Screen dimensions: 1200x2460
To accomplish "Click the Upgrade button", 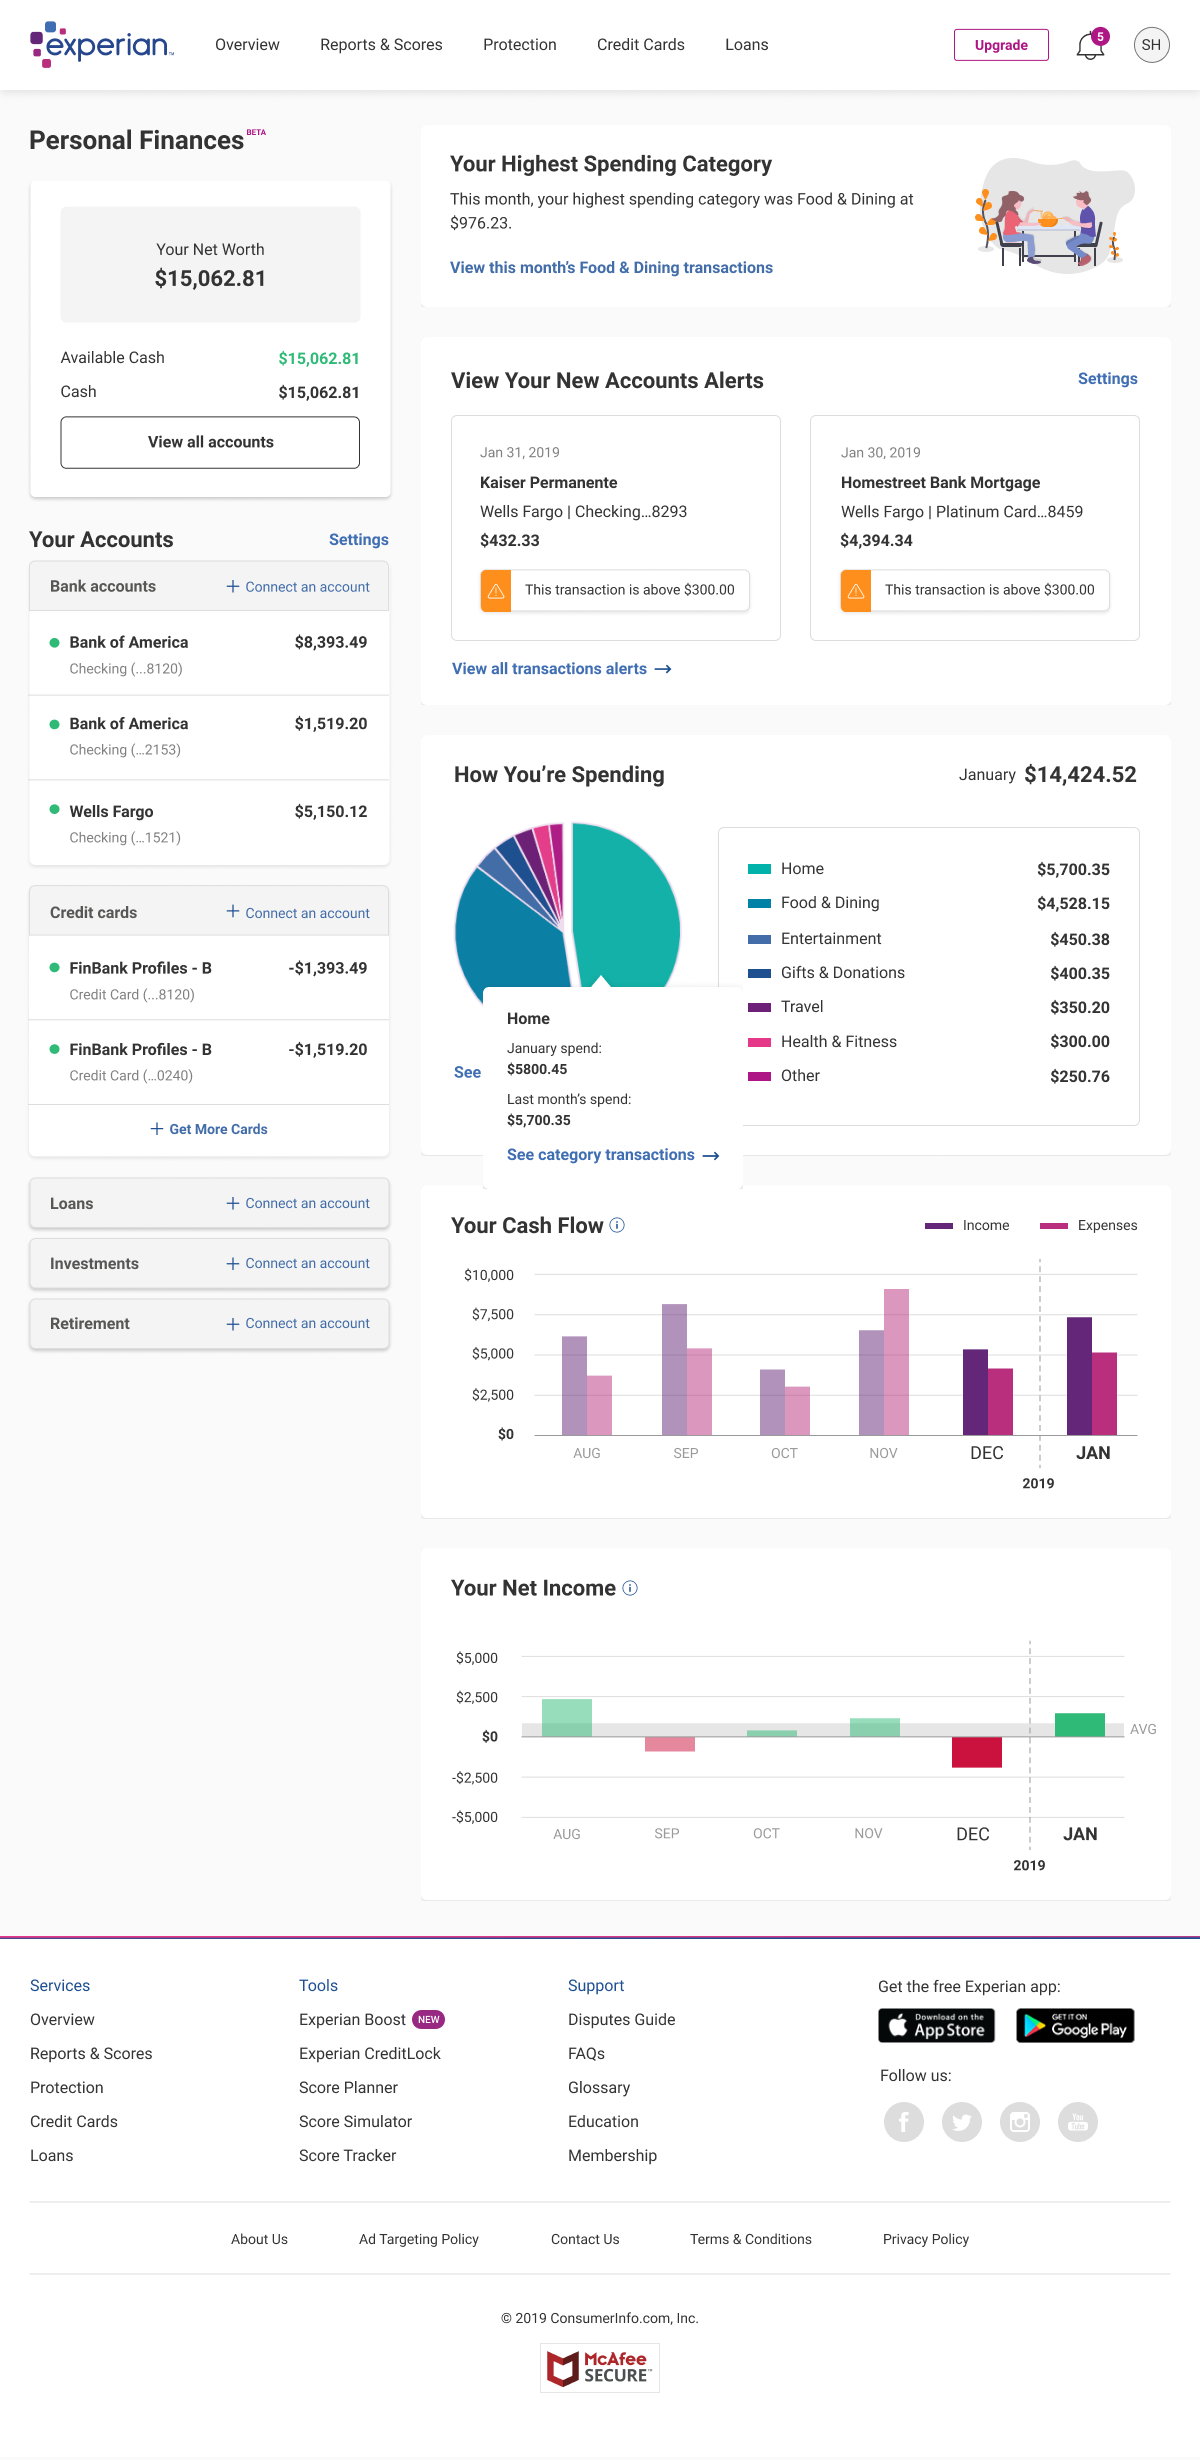I will [x=1000, y=45].
